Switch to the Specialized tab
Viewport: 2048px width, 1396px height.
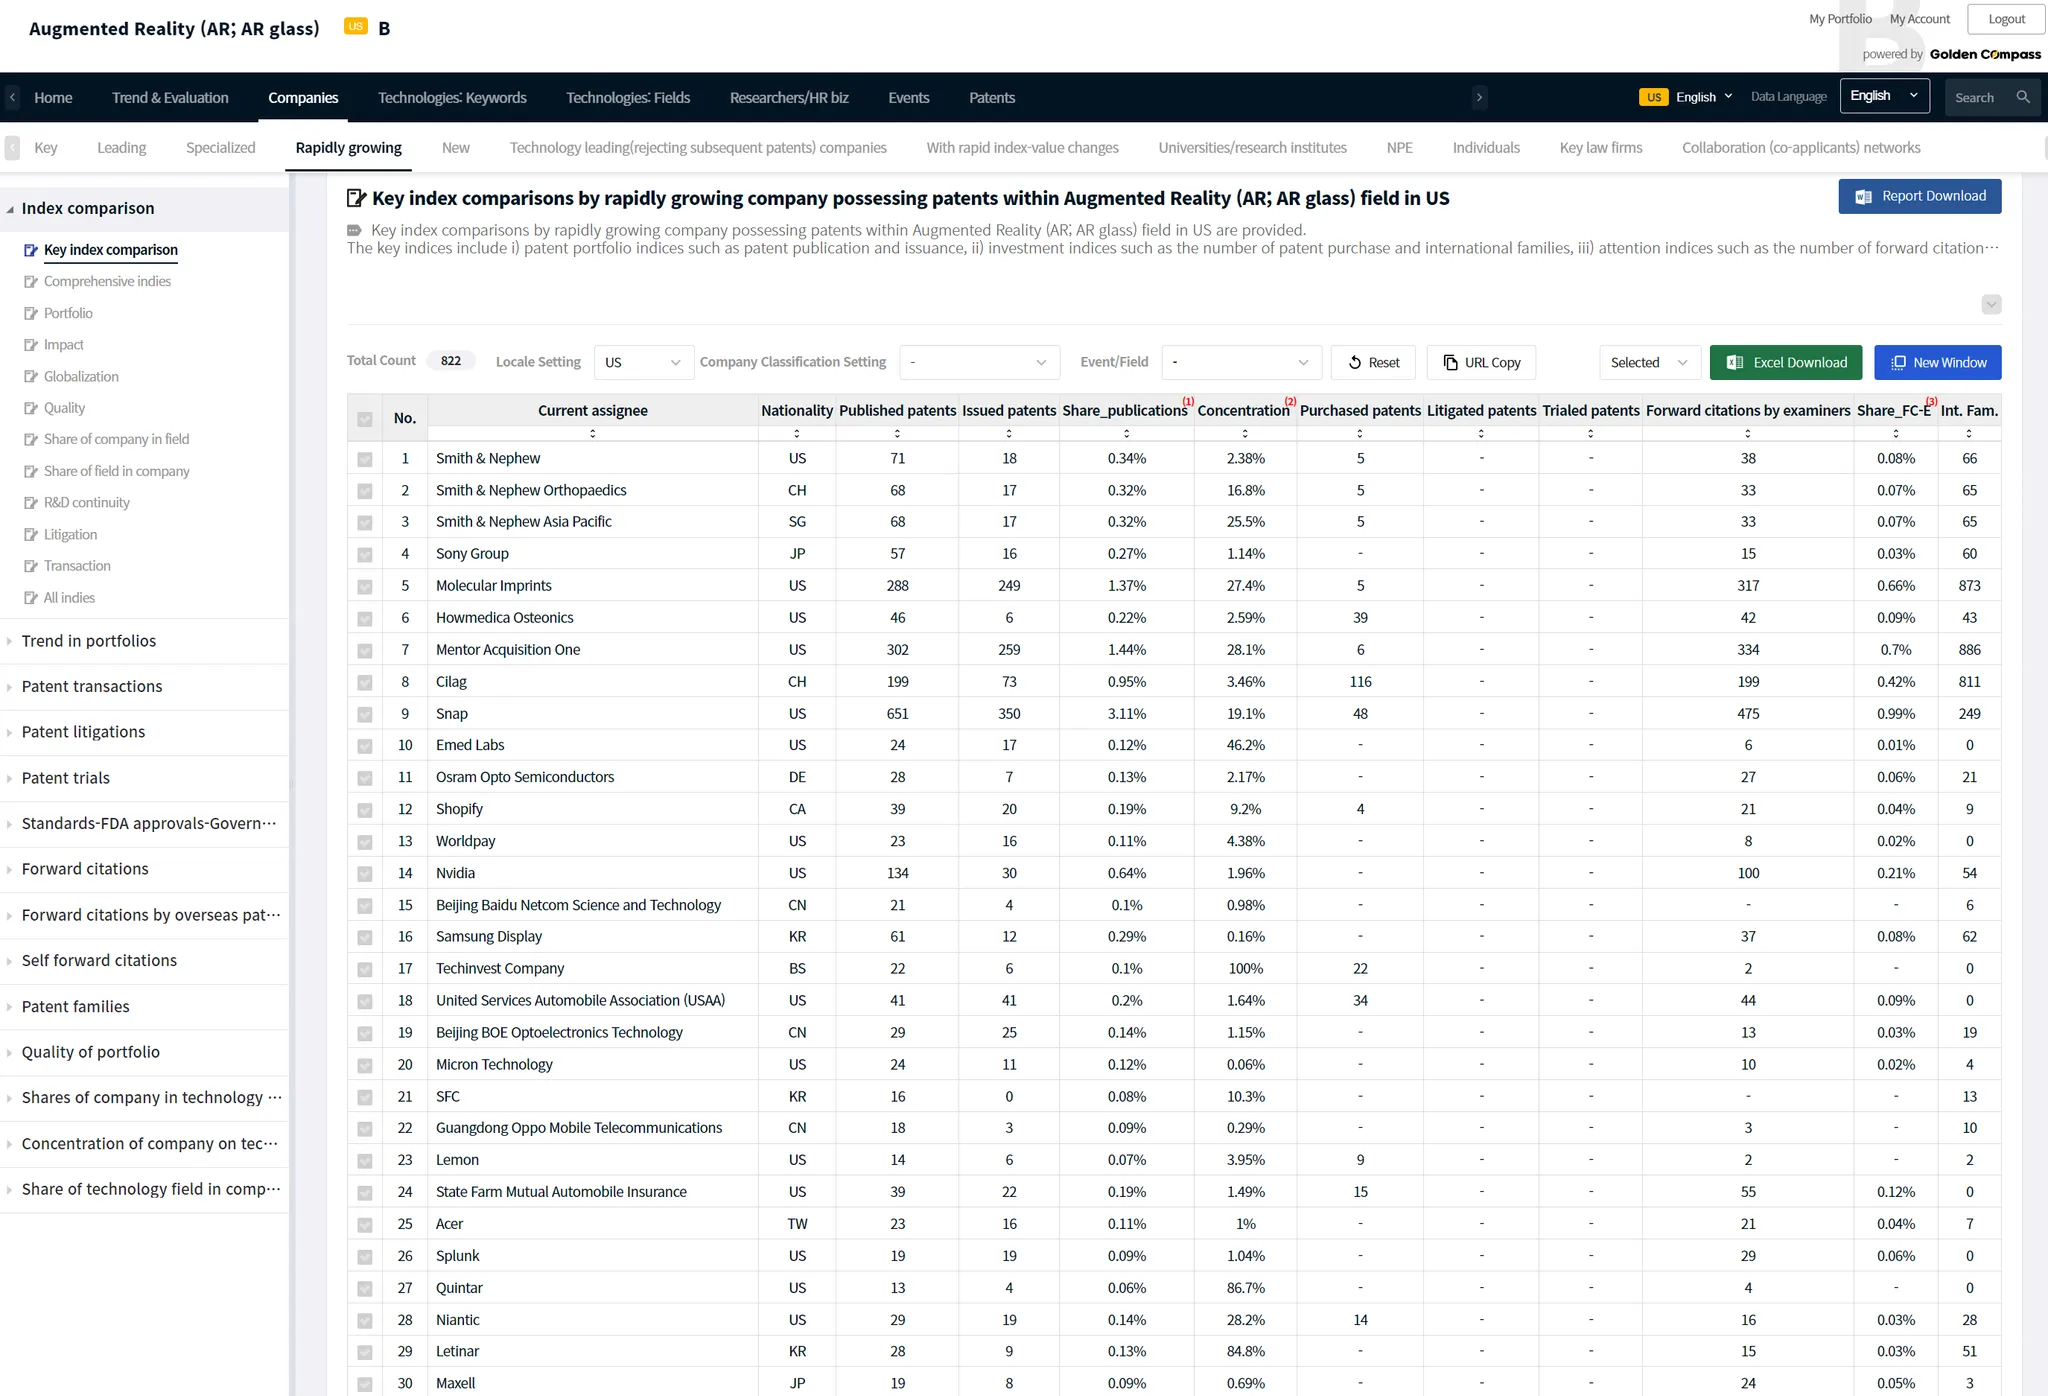click(220, 148)
